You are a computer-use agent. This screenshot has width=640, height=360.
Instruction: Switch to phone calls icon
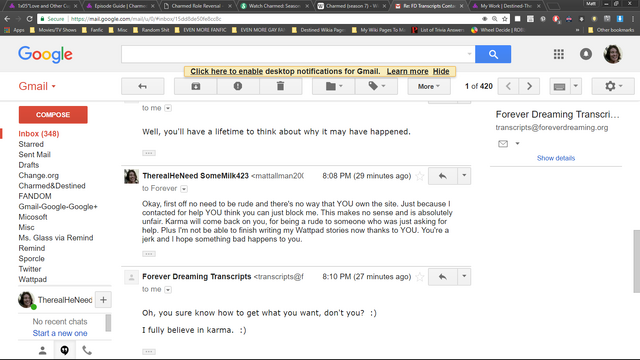tap(87, 350)
